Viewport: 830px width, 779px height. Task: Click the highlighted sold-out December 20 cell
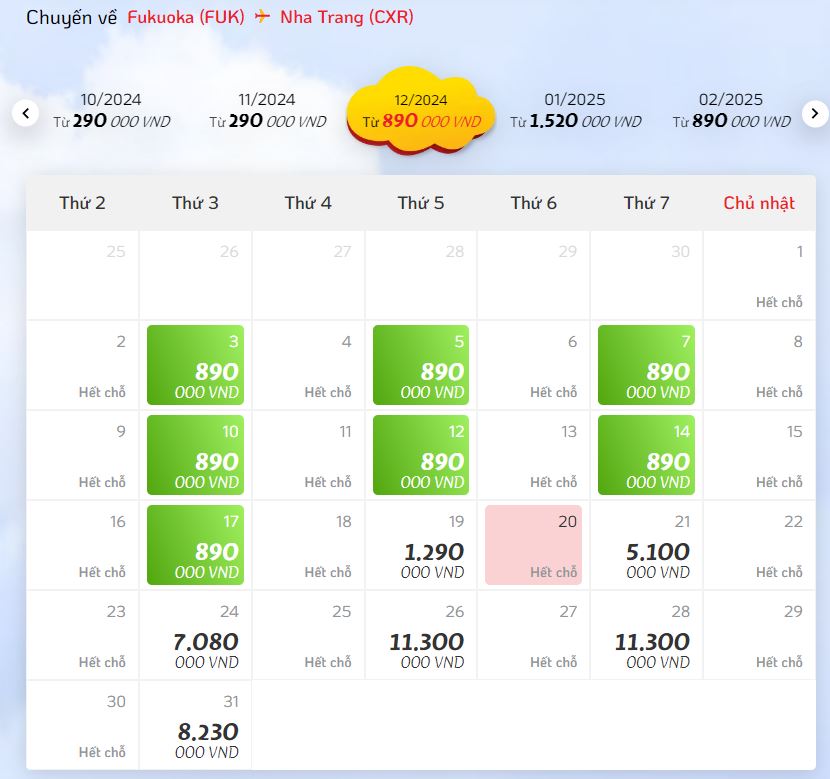[x=534, y=545]
